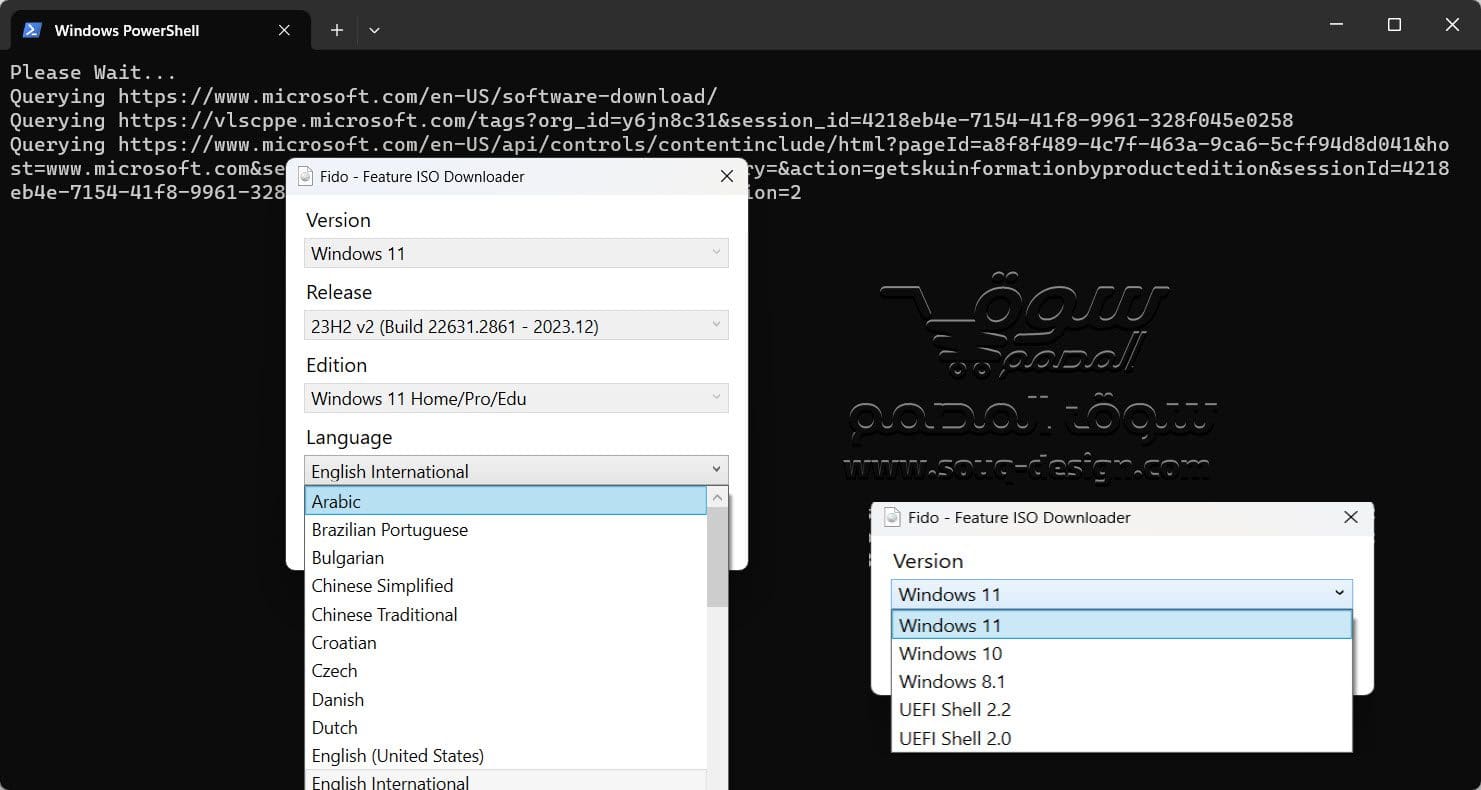Viewport: 1481px width, 790px height.
Task: Click the language list scrollbar thumb
Action: [x=717, y=558]
